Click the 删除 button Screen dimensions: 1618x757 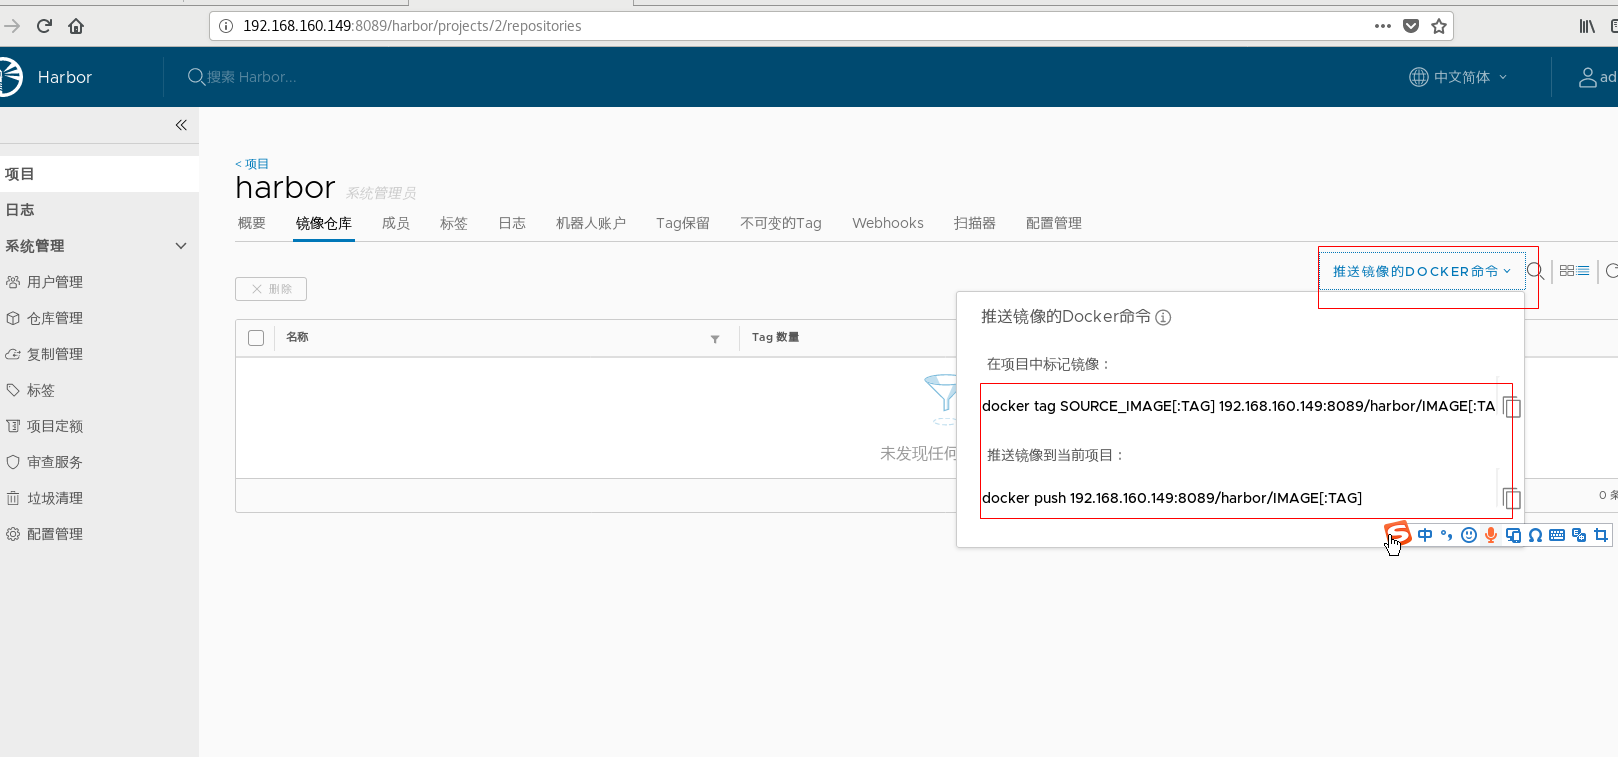click(271, 289)
